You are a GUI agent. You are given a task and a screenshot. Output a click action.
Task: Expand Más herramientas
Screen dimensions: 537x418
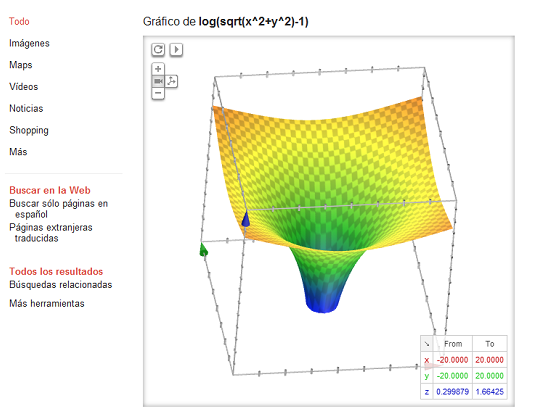[47, 304]
